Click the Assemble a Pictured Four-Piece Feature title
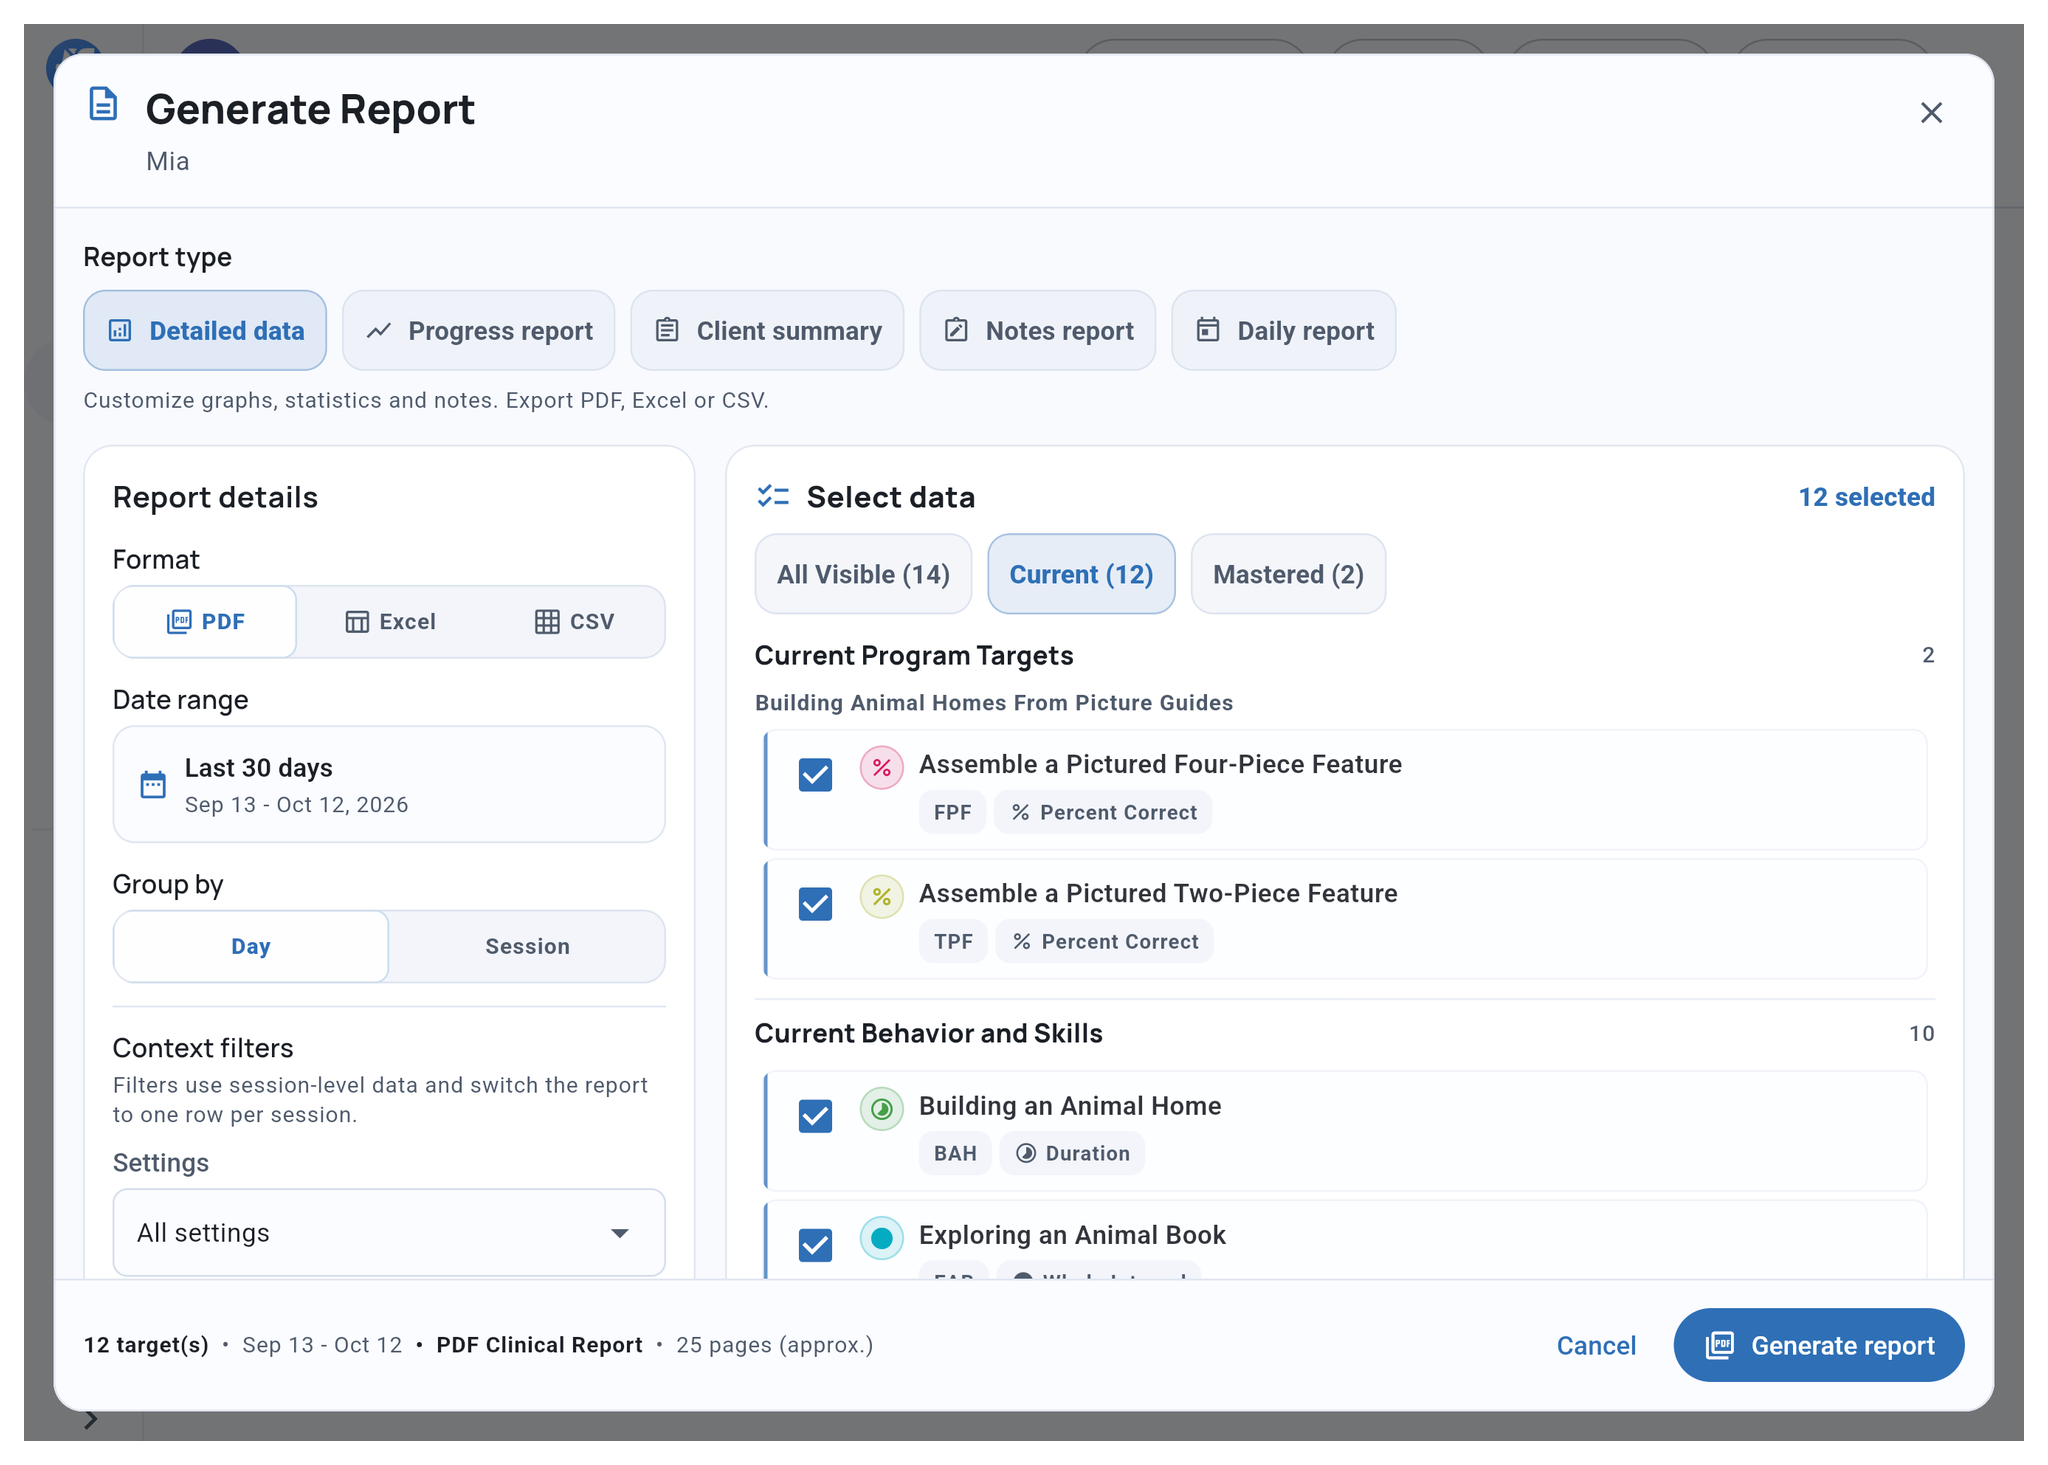This screenshot has height=1465, width=2048. point(1160,765)
